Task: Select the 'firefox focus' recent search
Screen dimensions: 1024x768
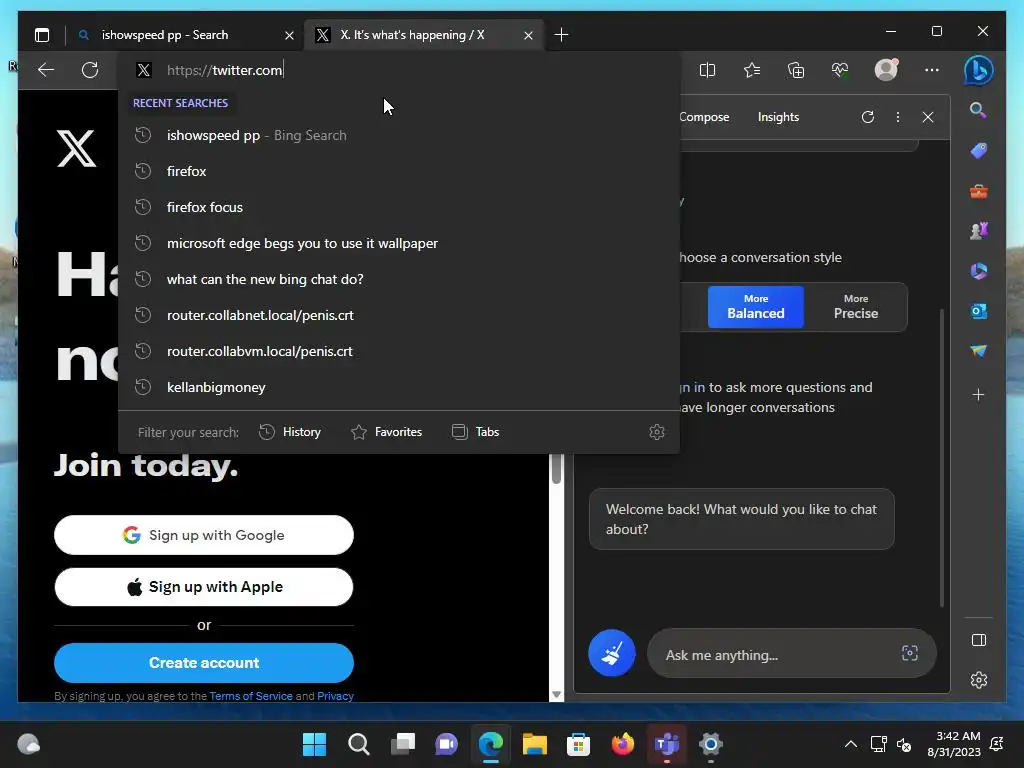Action: click(398, 207)
